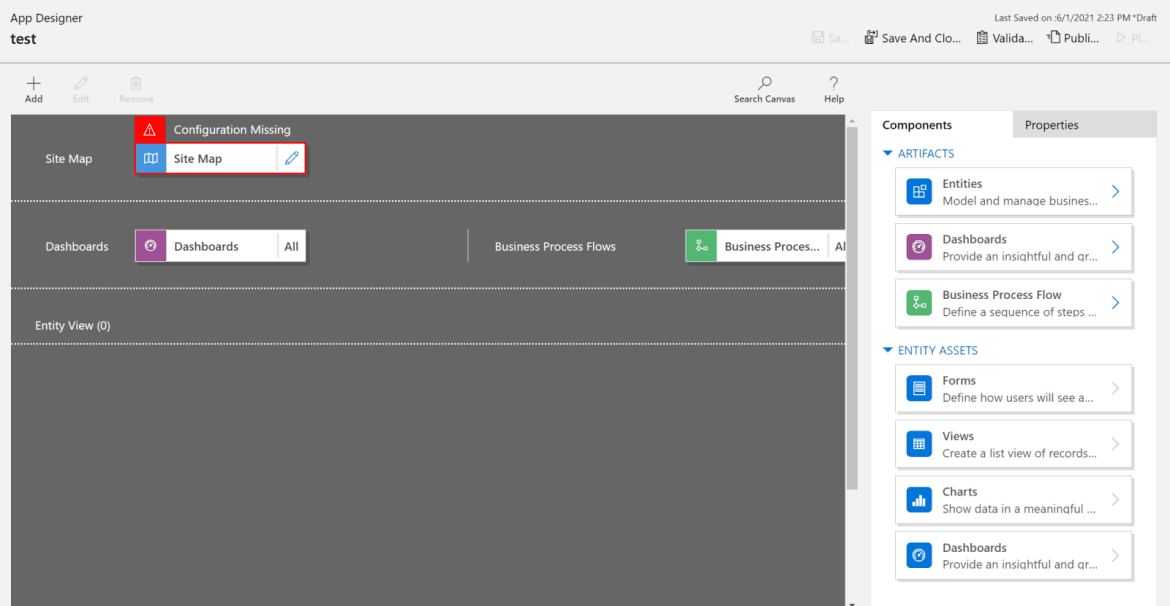Collapse the ENTITY ASSETS section
This screenshot has width=1170, height=606.
coord(887,350)
